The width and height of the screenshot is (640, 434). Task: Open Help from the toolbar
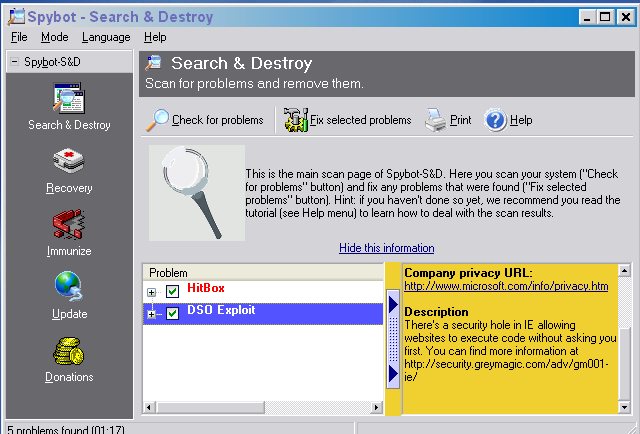click(497, 120)
